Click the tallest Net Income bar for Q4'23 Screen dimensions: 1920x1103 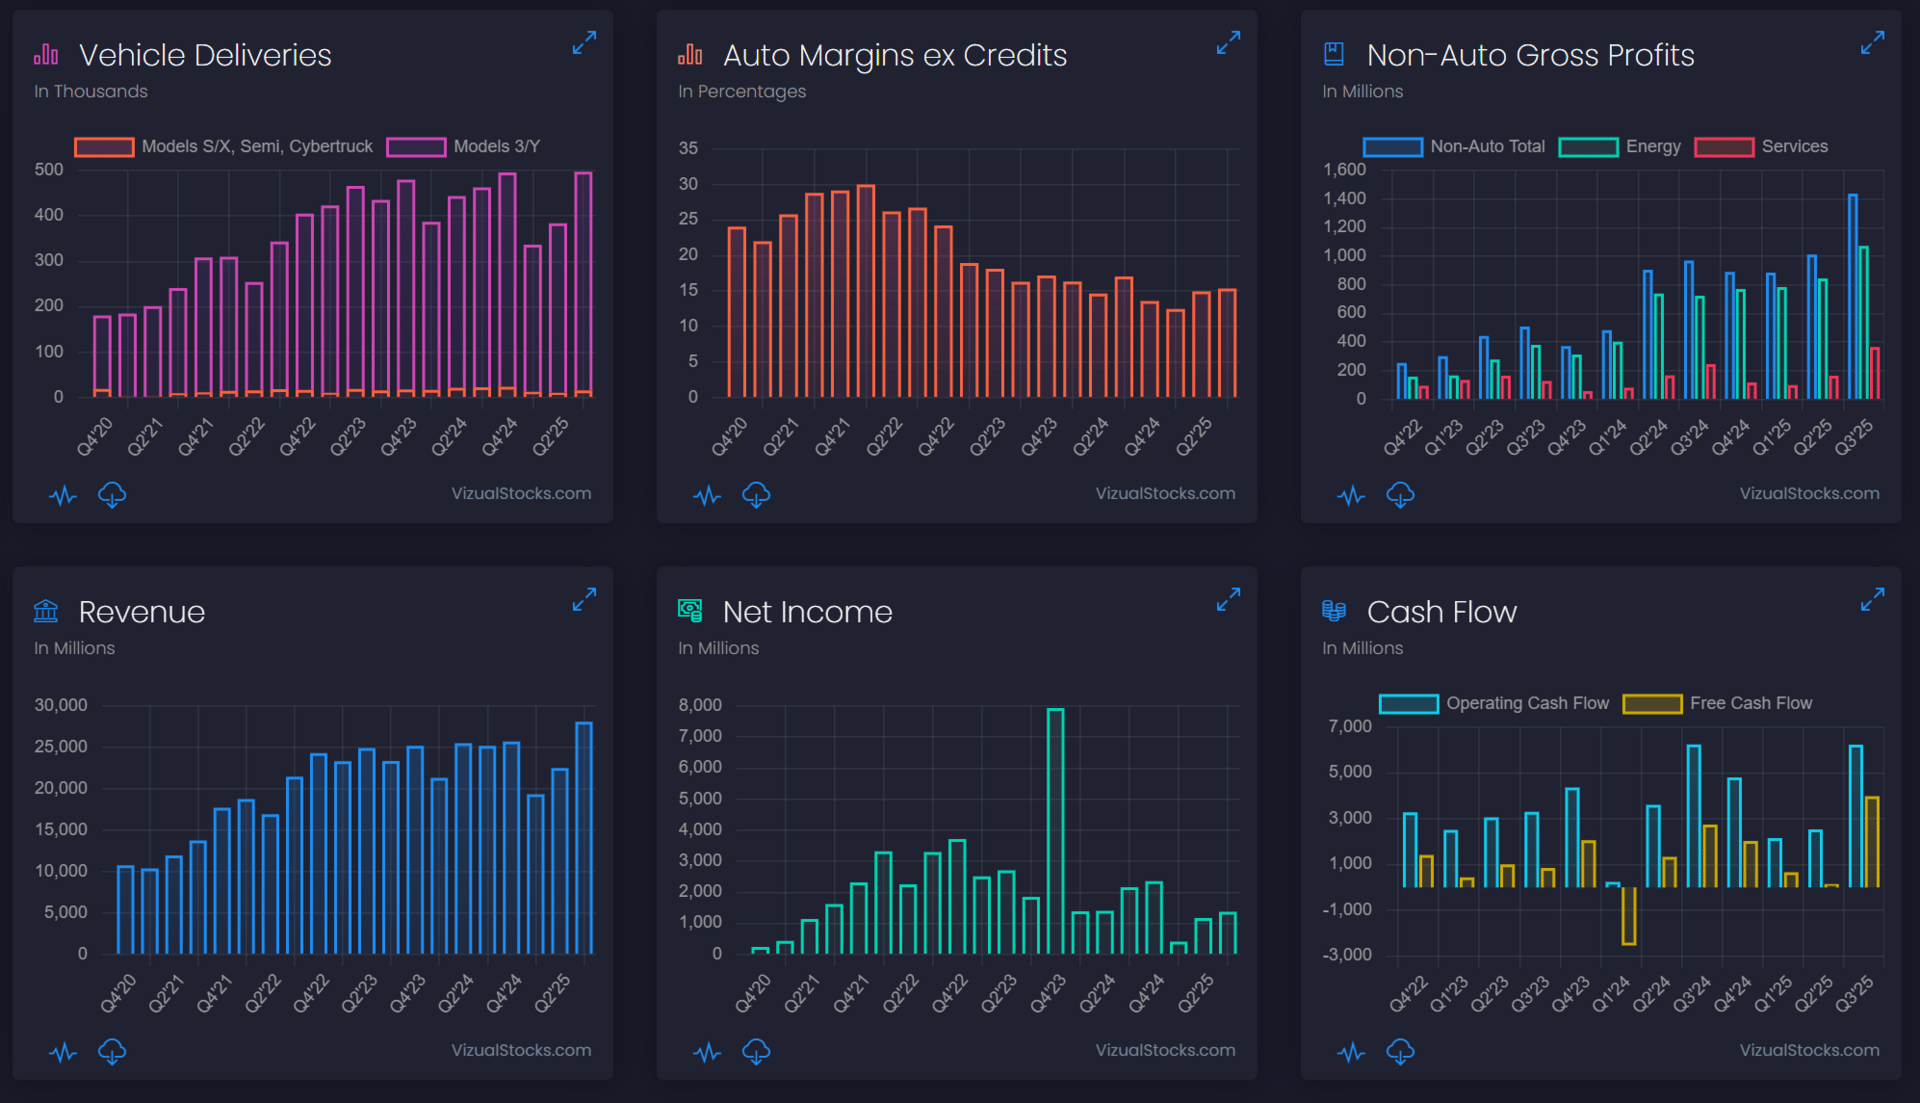point(1055,830)
